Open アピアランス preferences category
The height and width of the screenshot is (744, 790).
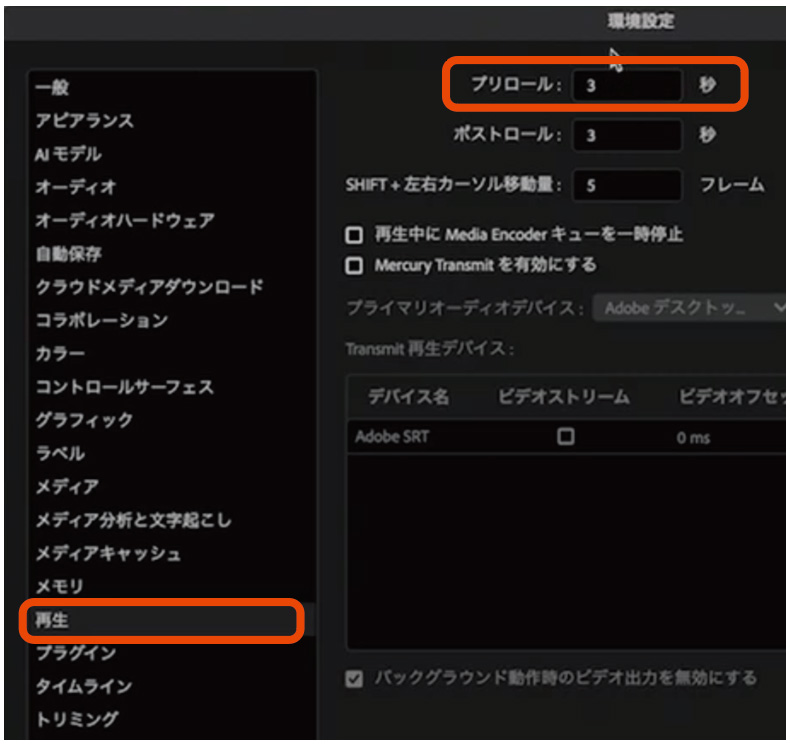pos(84,121)
